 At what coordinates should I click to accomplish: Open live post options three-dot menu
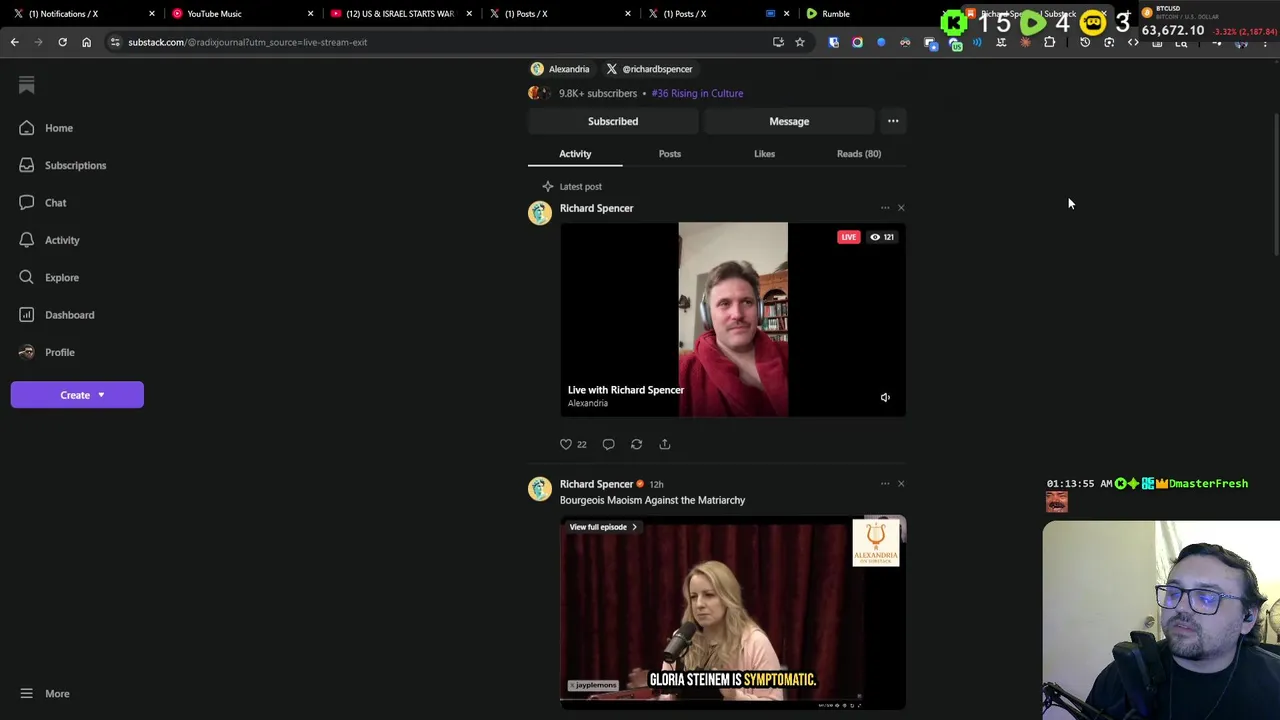(885, 208)
